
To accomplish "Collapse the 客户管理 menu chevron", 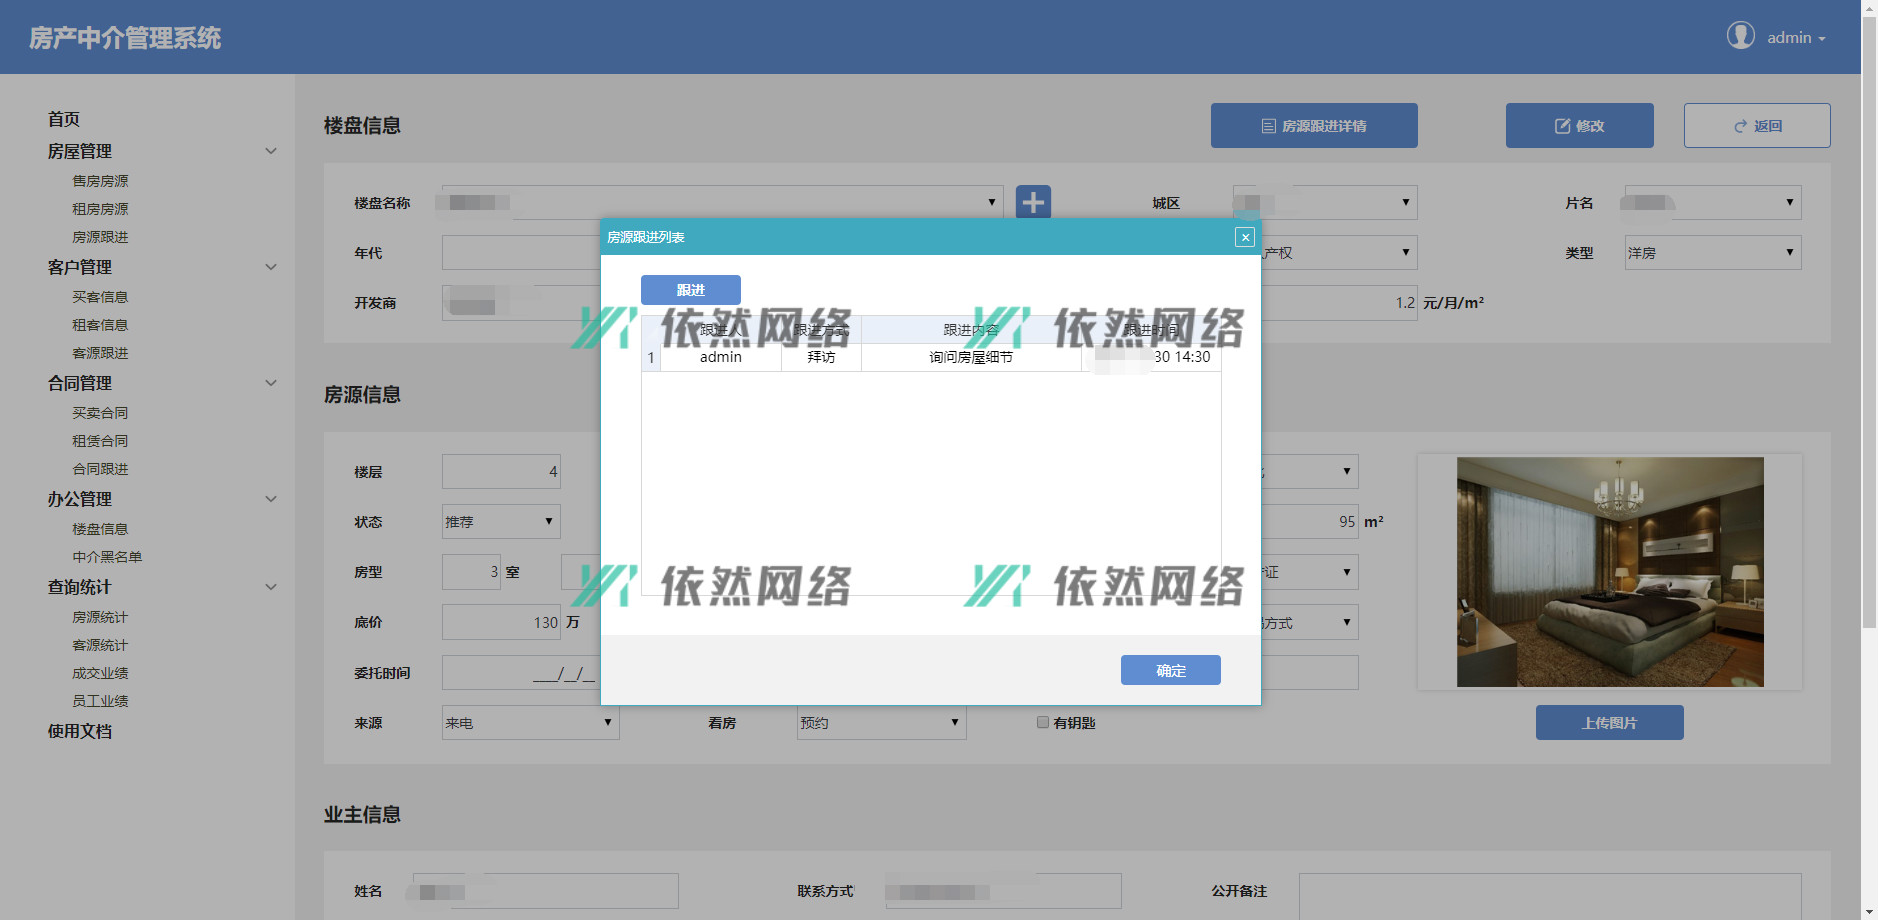I will tap(271, 267).
